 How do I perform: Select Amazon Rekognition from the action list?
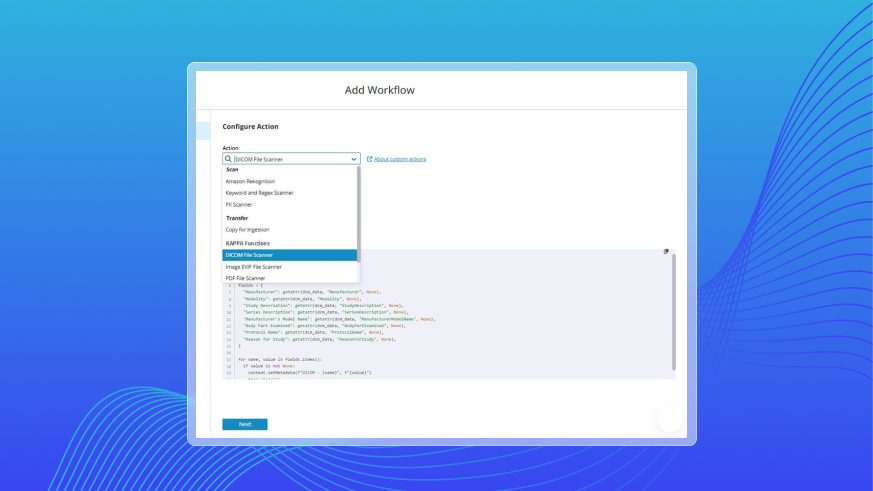(250, 181)
